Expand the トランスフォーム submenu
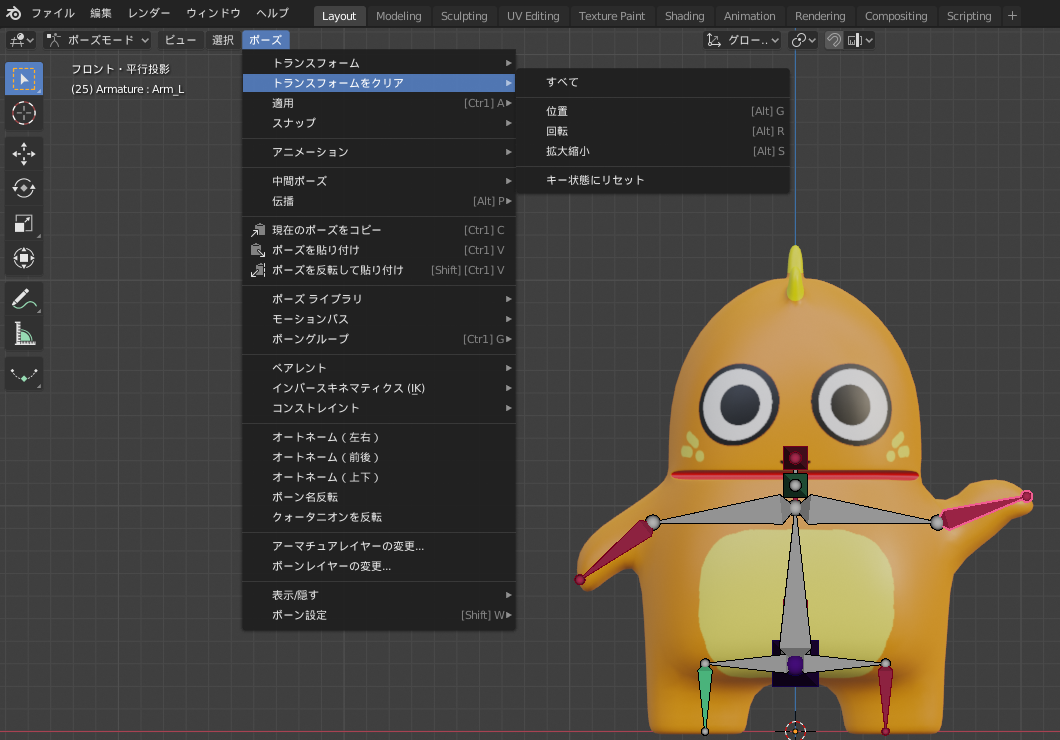Viewport: 1060px width, 740px height. point(379,63)
